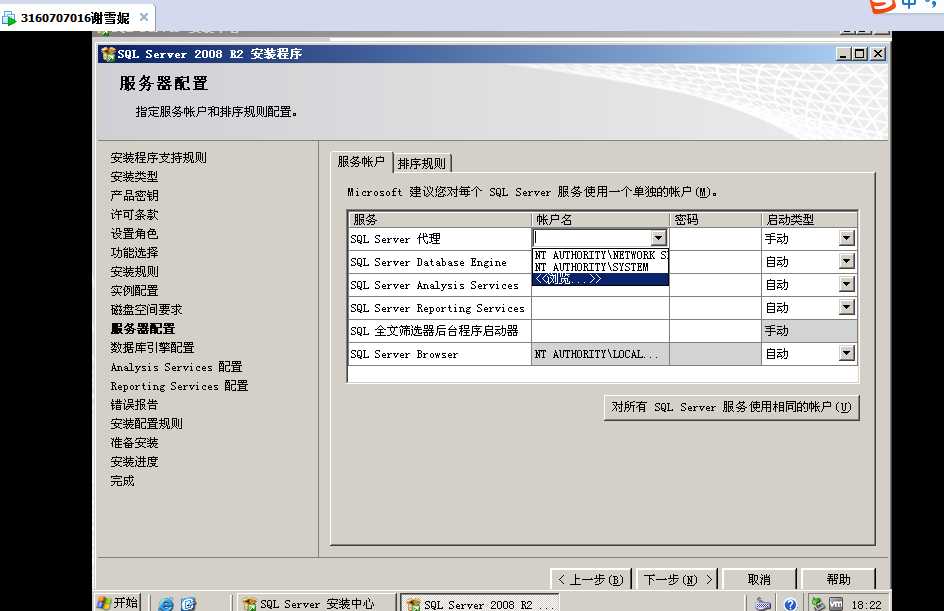Click the NT AUTHORITY\LOCAL... account cell
The height and width of the screenshot is (611, 944).
coord(600,354)
